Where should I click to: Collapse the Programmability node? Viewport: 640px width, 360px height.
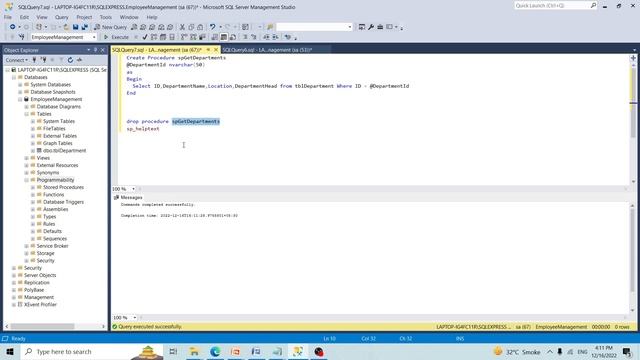(x=27, y=180)
